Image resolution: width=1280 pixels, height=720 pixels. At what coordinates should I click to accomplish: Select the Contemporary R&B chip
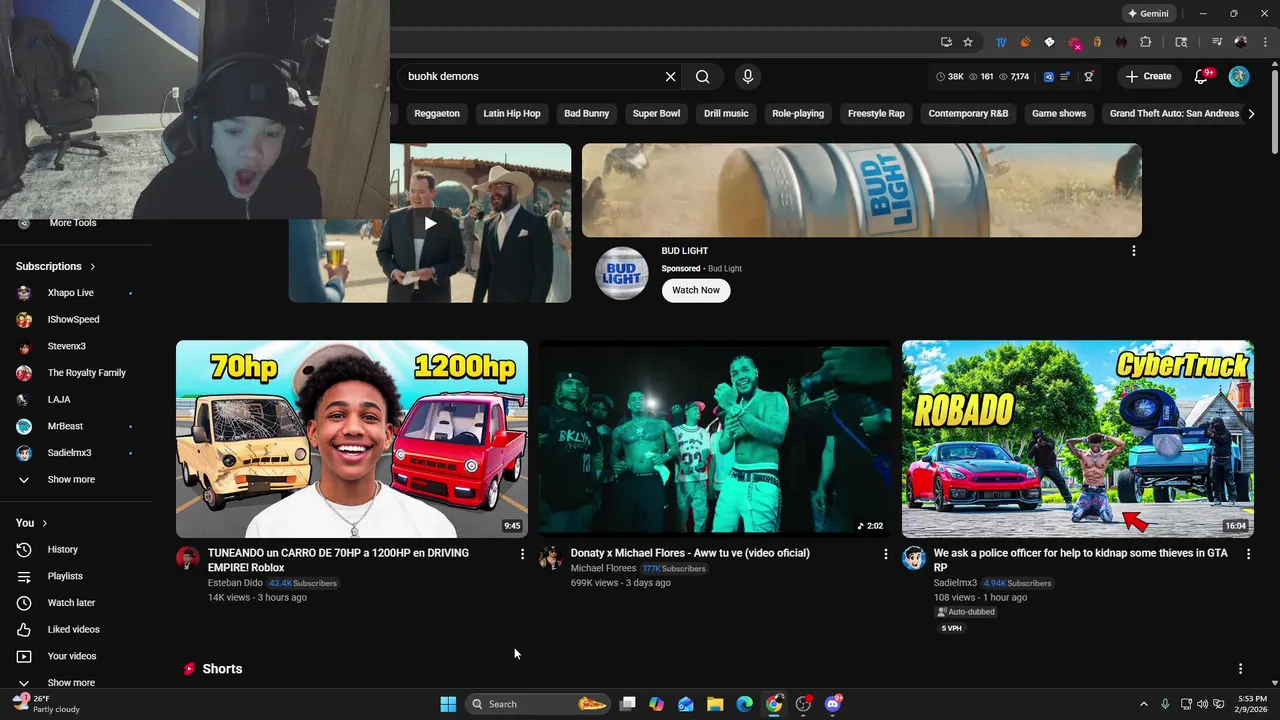[x=968, y=114]
